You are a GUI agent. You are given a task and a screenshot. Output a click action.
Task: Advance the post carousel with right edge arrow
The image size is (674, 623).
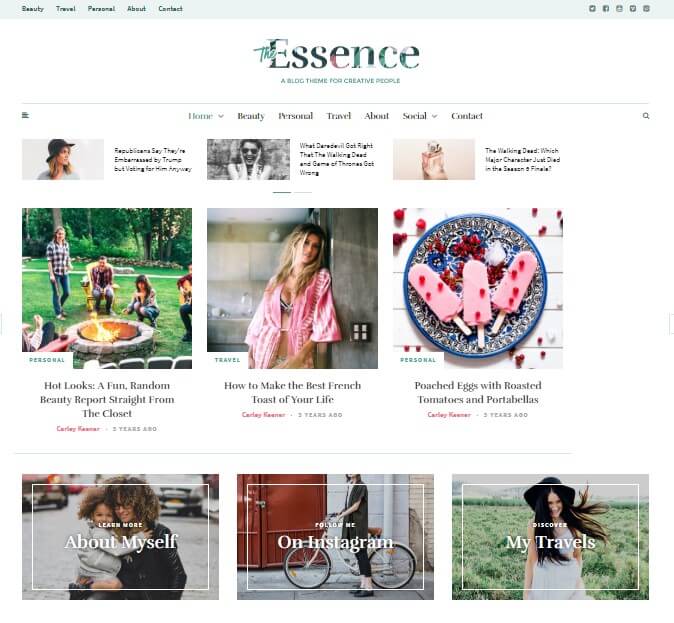coord(671,324)
